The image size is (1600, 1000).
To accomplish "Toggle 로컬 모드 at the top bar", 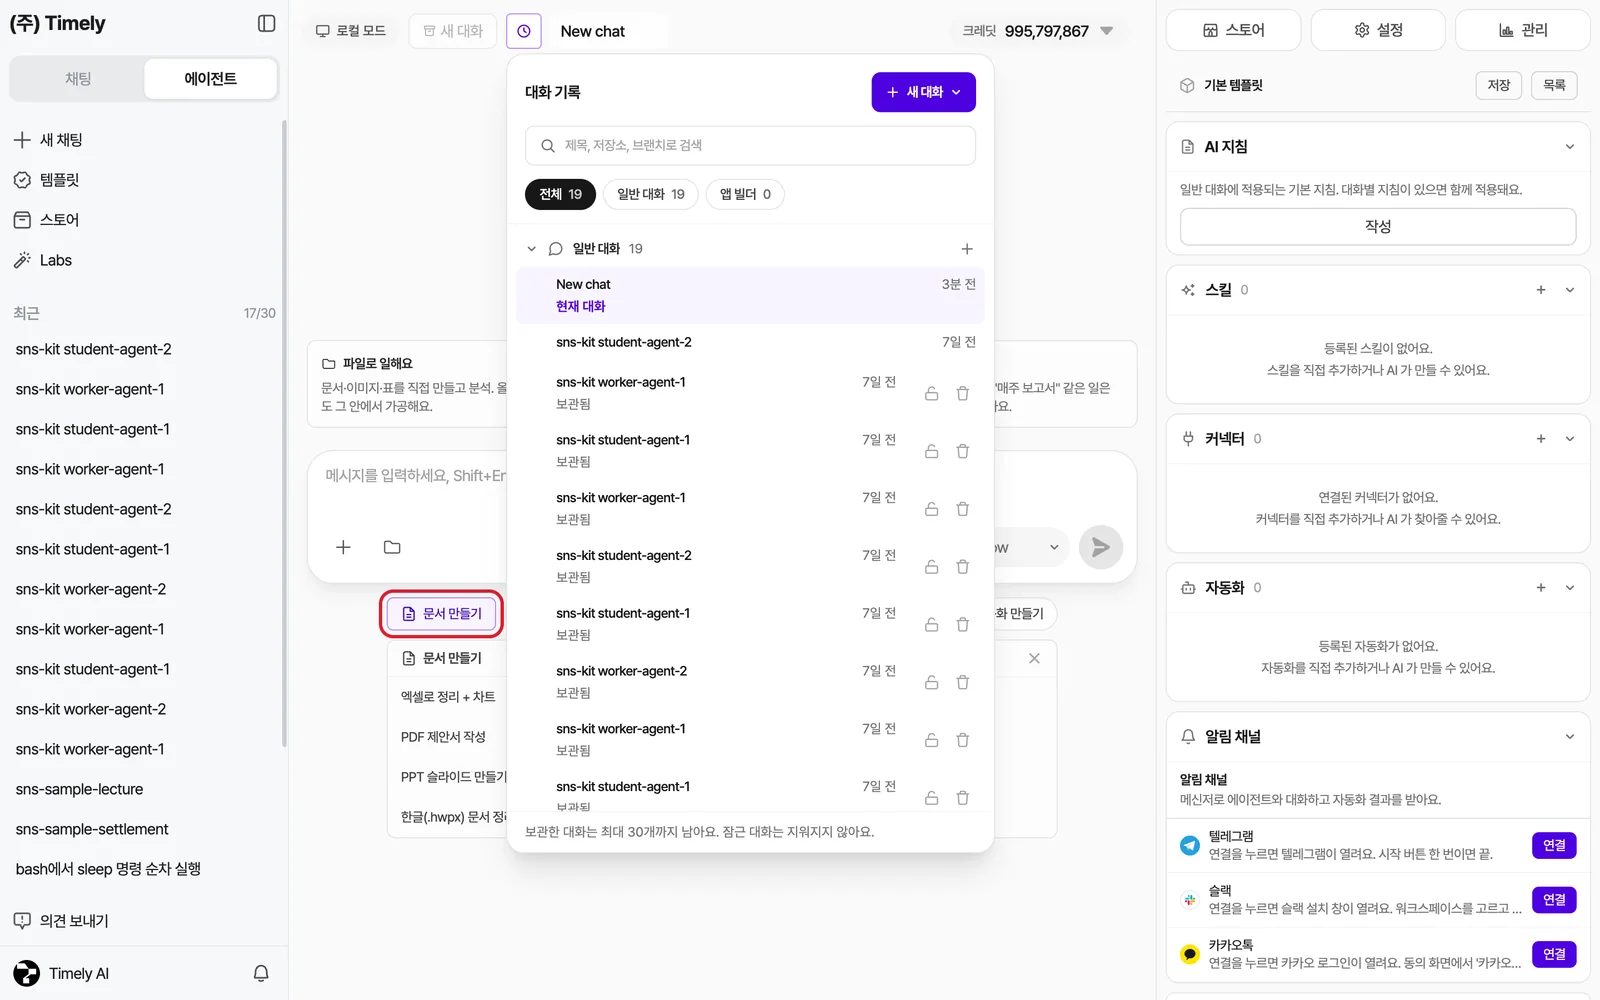I will pos(351,31).
